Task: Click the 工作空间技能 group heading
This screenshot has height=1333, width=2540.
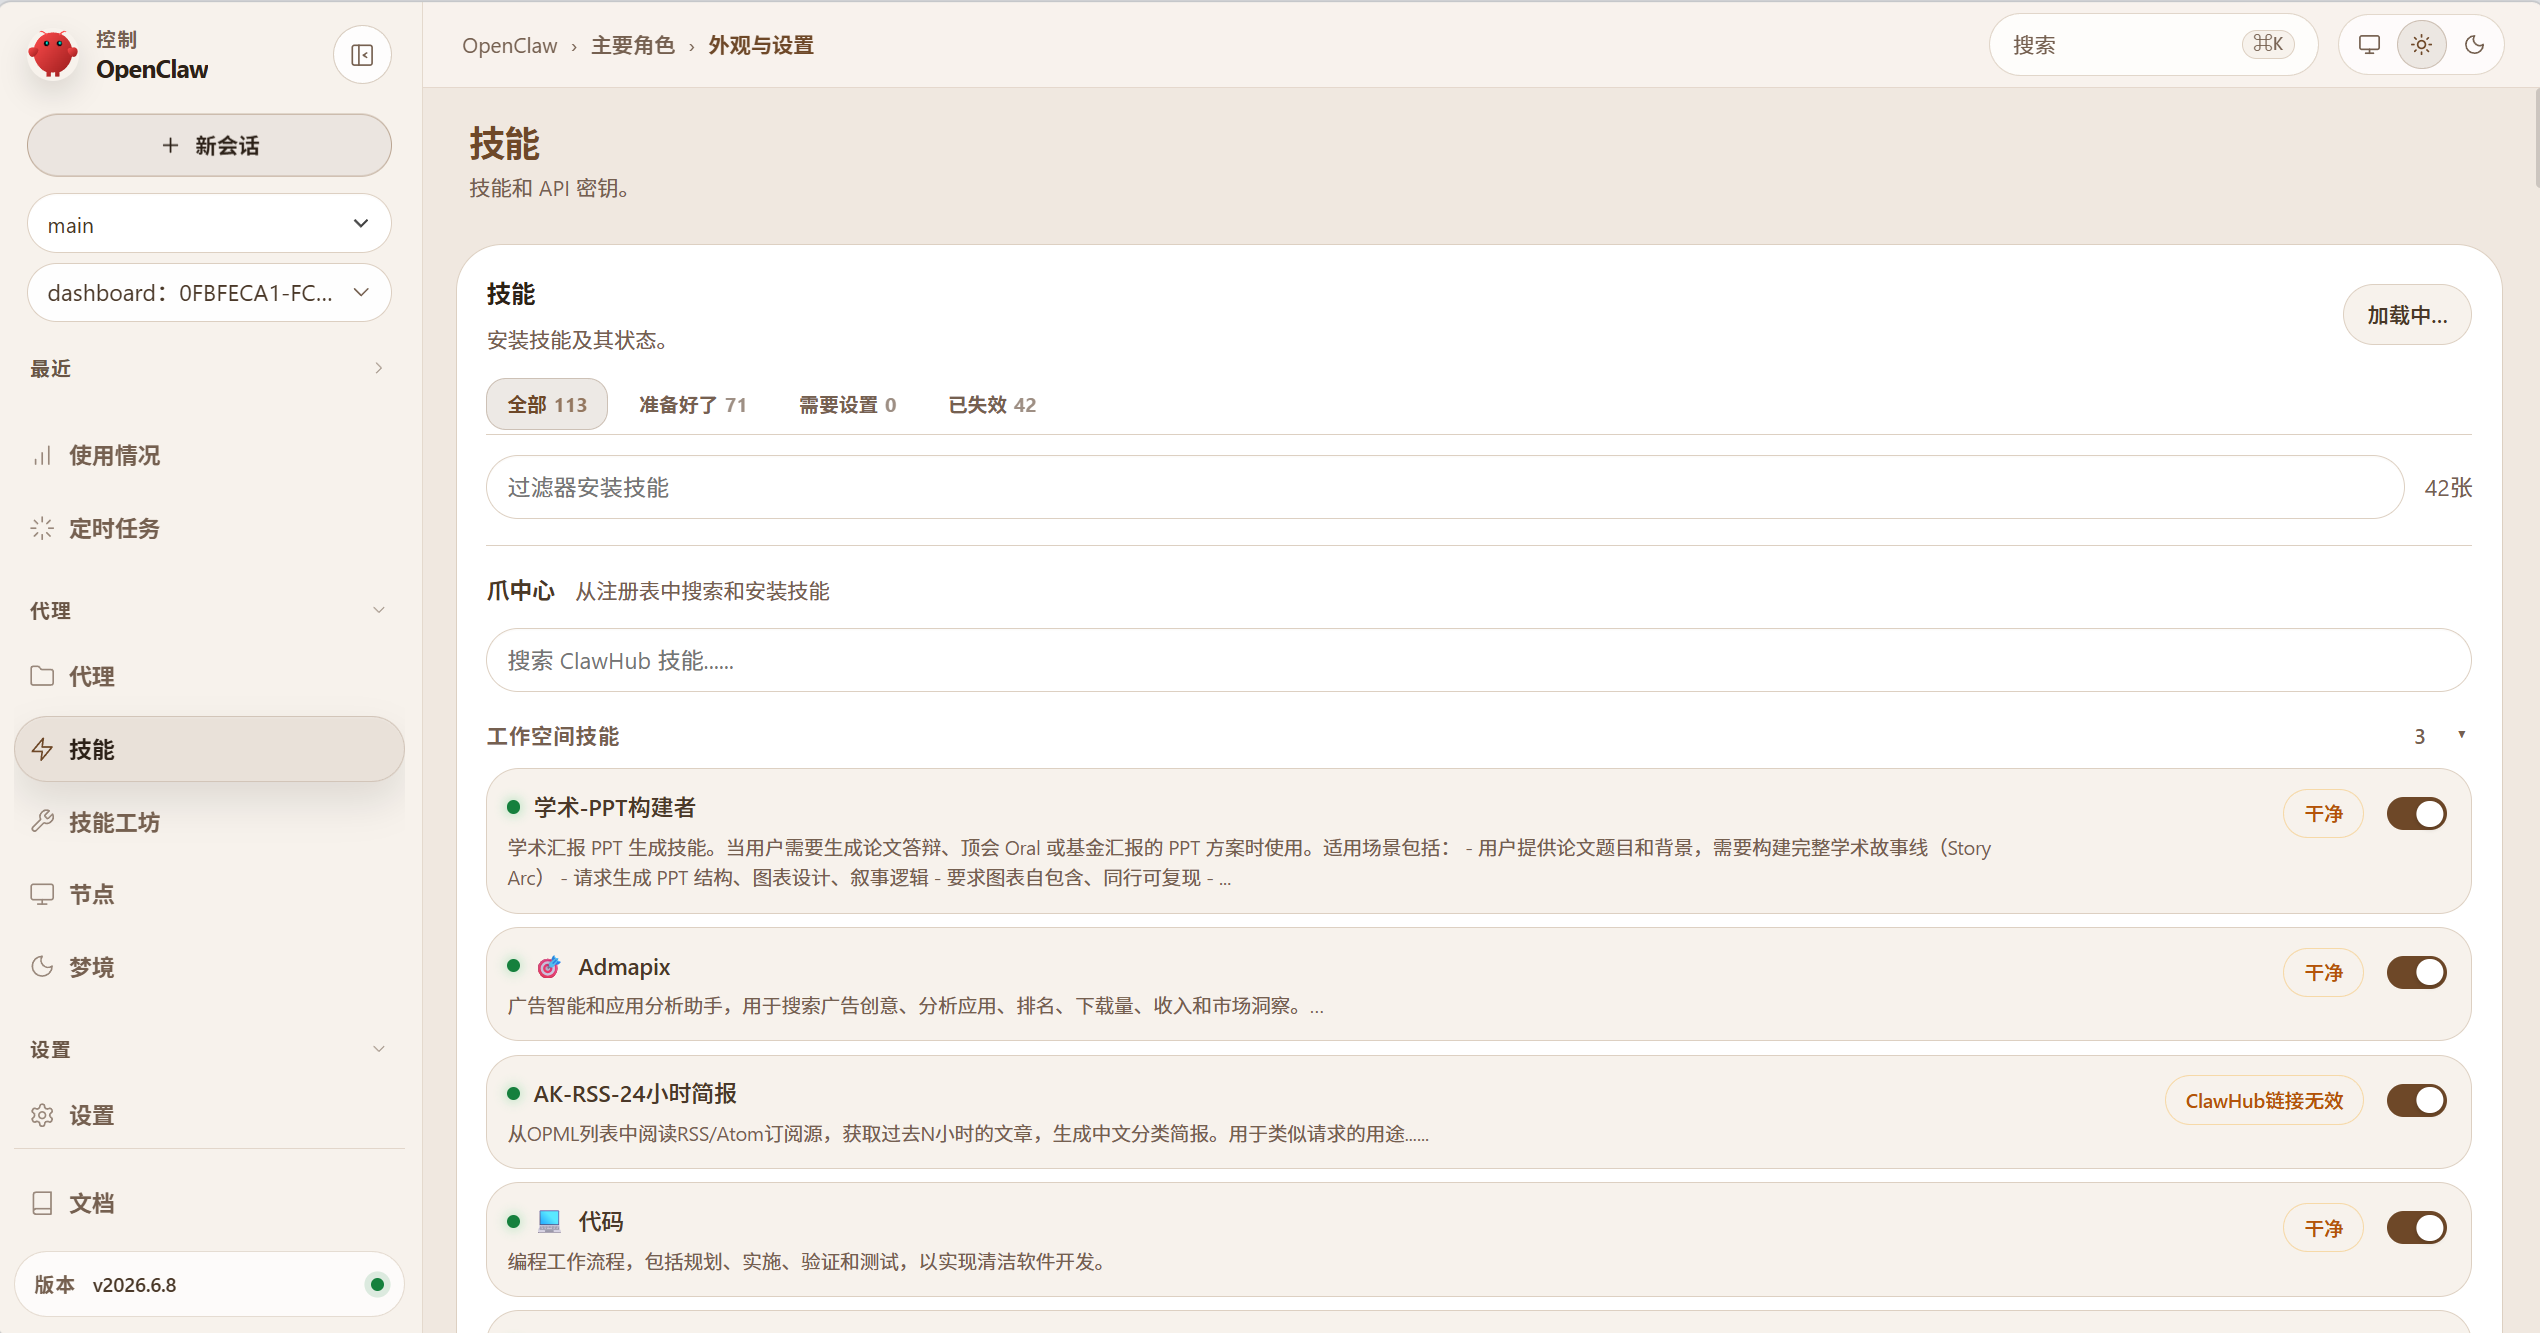Action: (x=553, y=737)
